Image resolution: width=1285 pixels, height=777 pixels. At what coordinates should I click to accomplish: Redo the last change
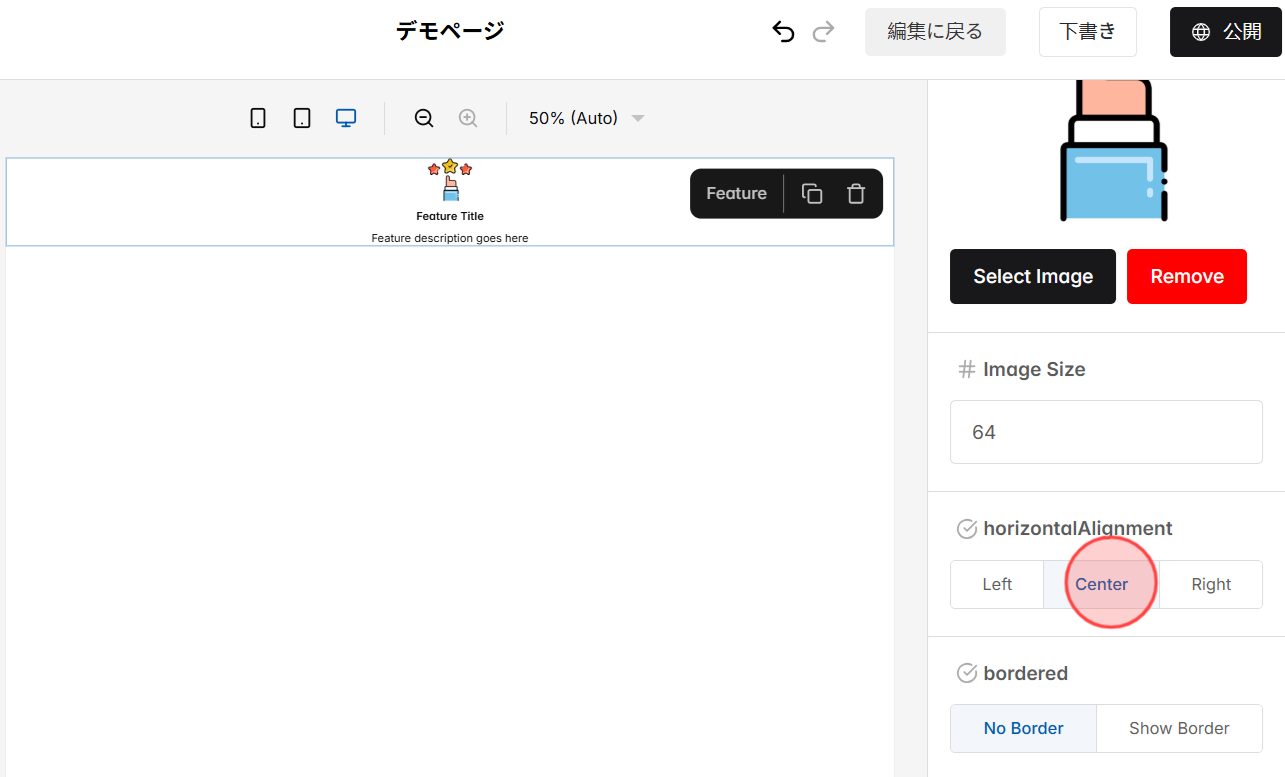tap(822, 31)
